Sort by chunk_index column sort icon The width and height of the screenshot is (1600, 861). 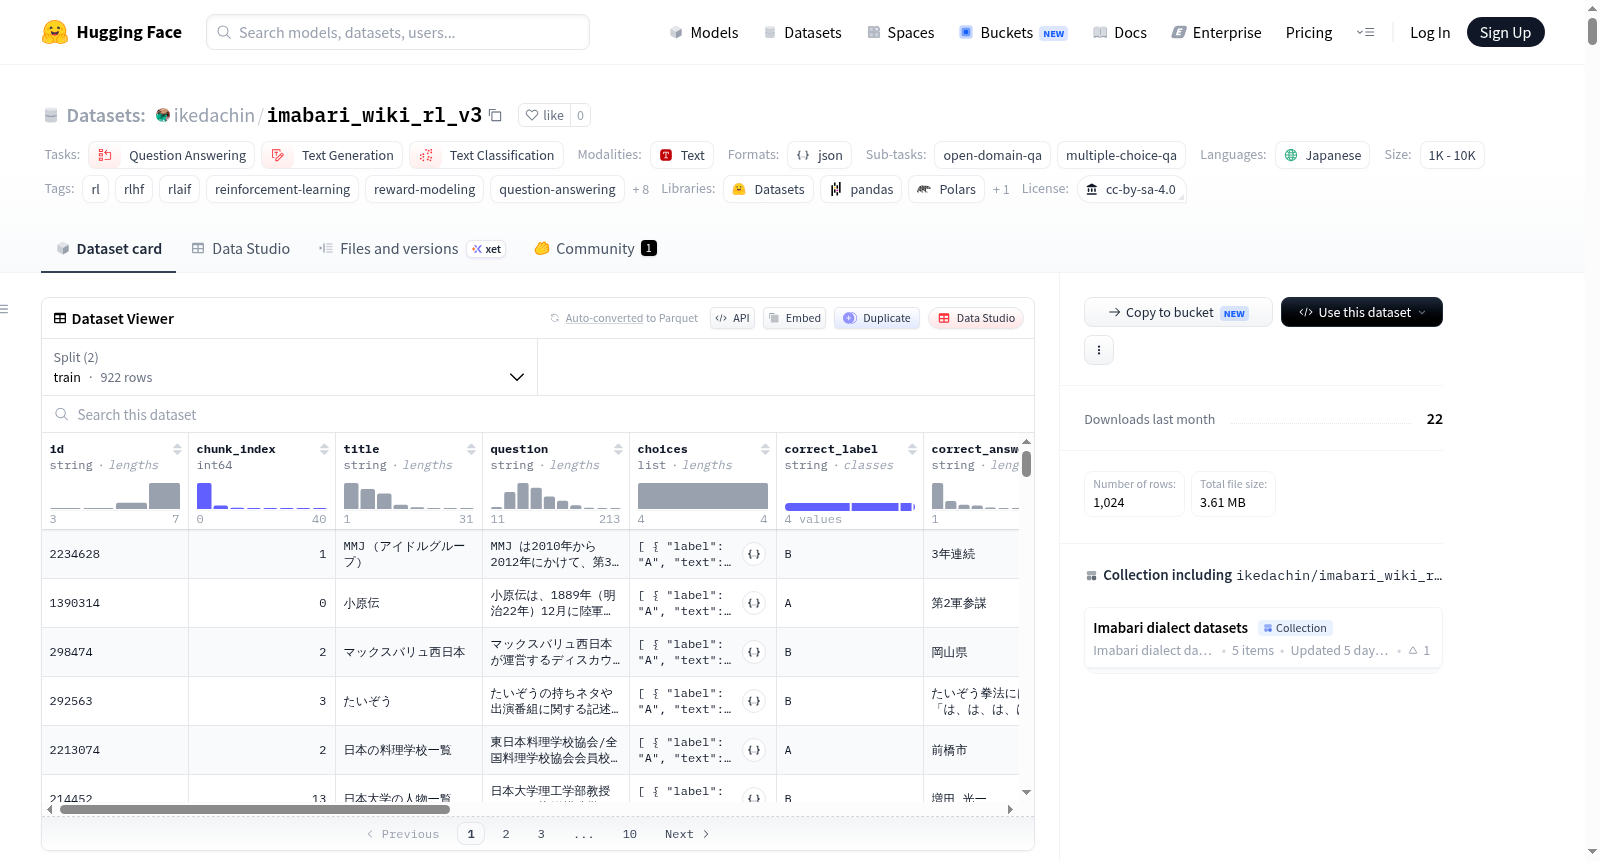[324, 449]
